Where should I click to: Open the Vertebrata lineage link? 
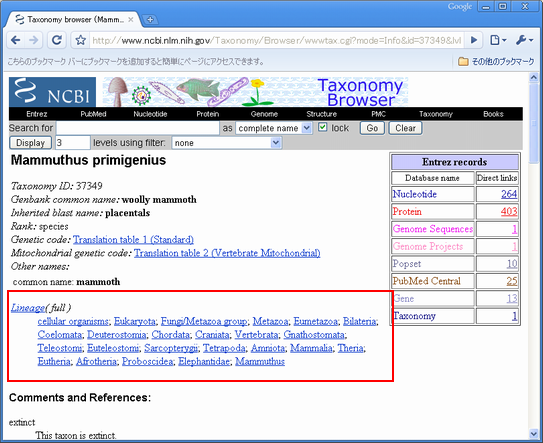(x=256, y=335)
